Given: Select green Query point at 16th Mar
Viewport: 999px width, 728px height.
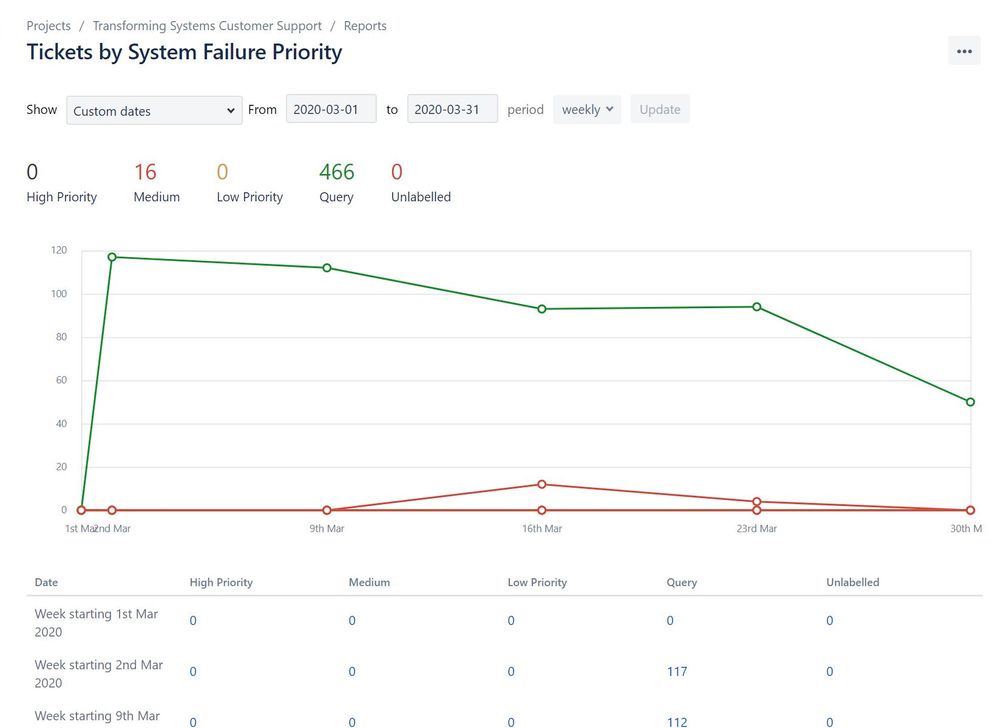Looking at the screenshot, I should click(x=542, y=309).
